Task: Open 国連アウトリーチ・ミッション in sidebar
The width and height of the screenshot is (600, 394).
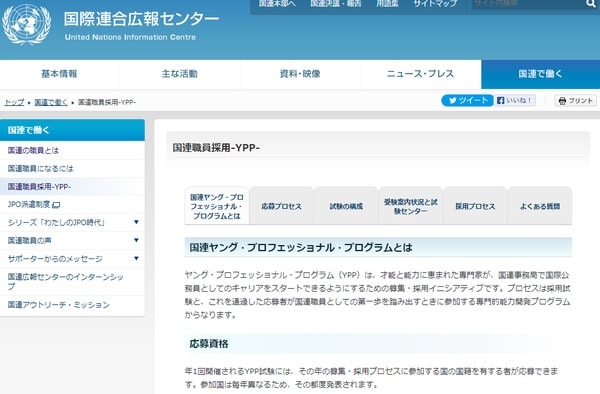Action: click(x=72, y=305)
